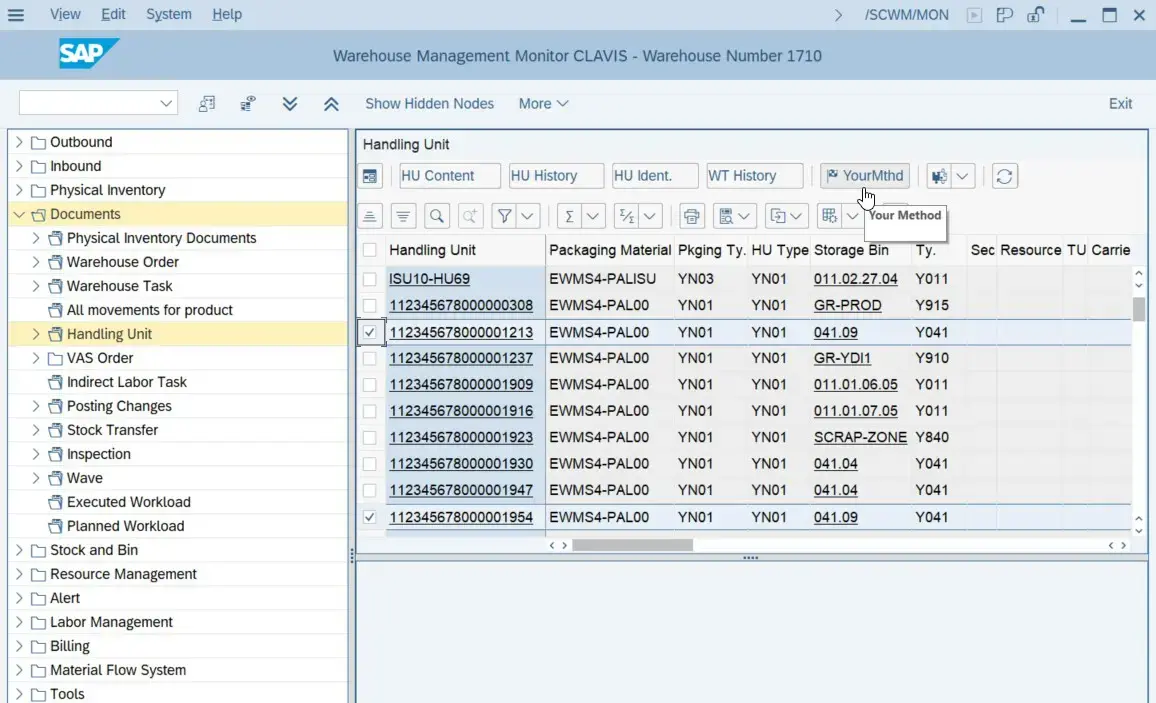Click the user menu icon beside the command field
The image size is (1156, 703).
click(x=206, y=104)
